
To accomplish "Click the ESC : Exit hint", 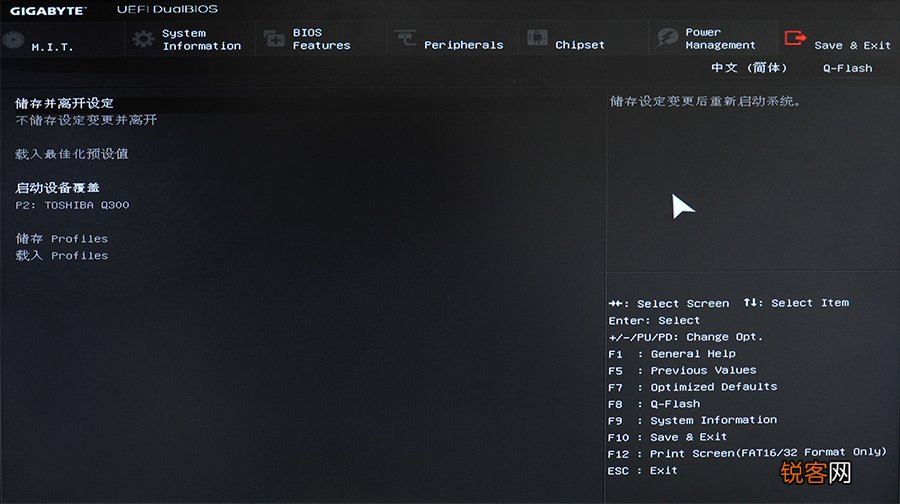I will (642, 471).
